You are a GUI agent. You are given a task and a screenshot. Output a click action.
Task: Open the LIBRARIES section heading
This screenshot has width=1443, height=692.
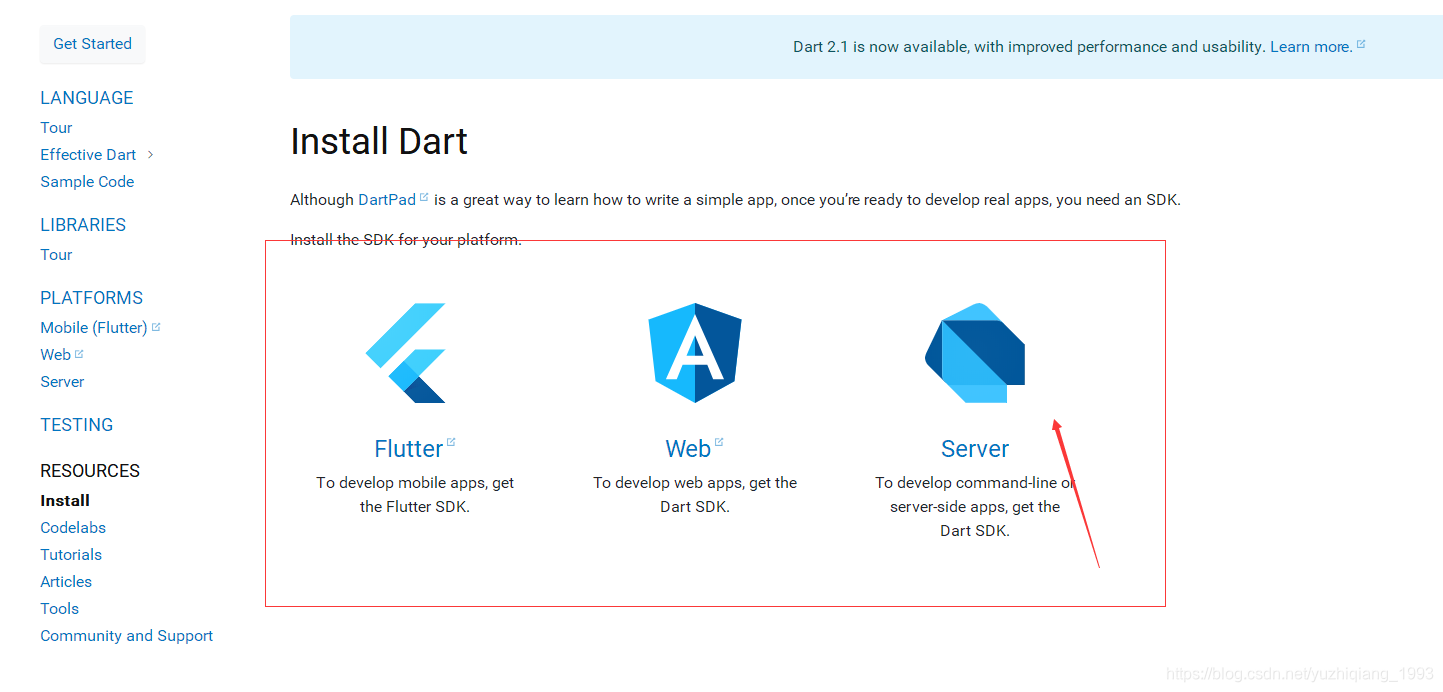(x=83, y=225)
